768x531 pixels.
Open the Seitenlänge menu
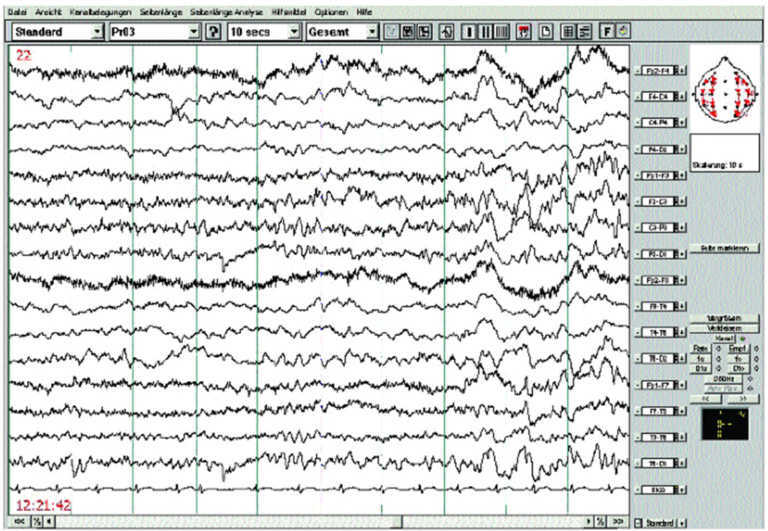[161, 12]
